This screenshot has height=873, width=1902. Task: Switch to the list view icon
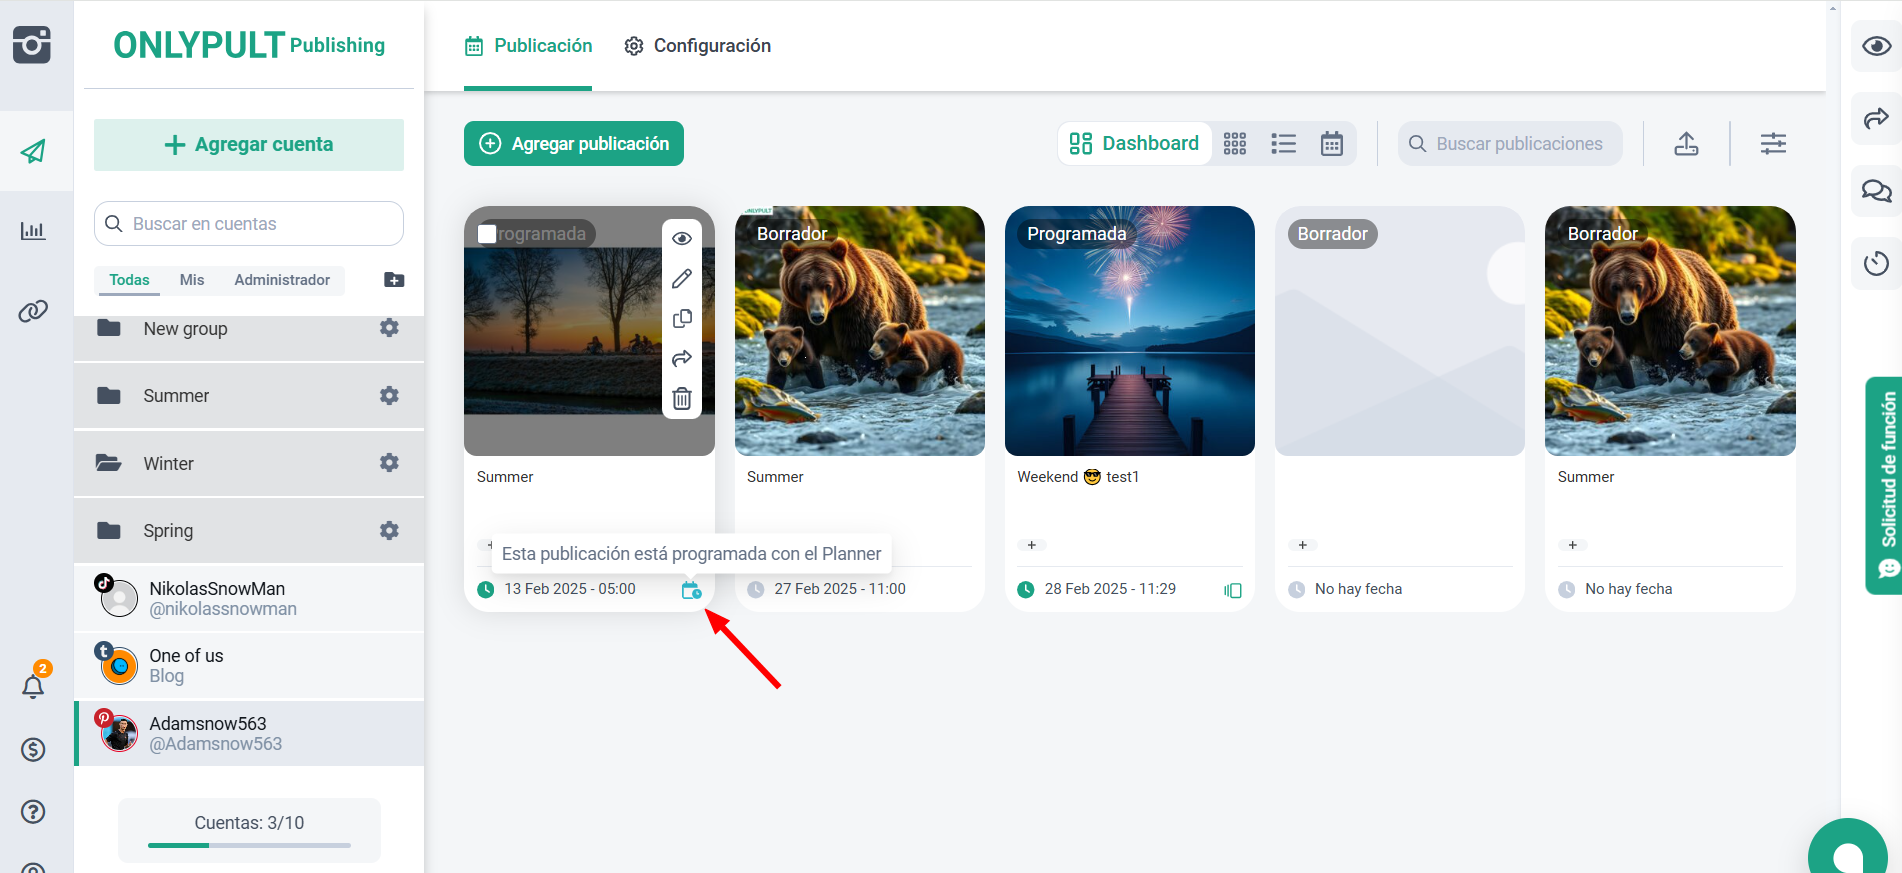pos(1283,144)
